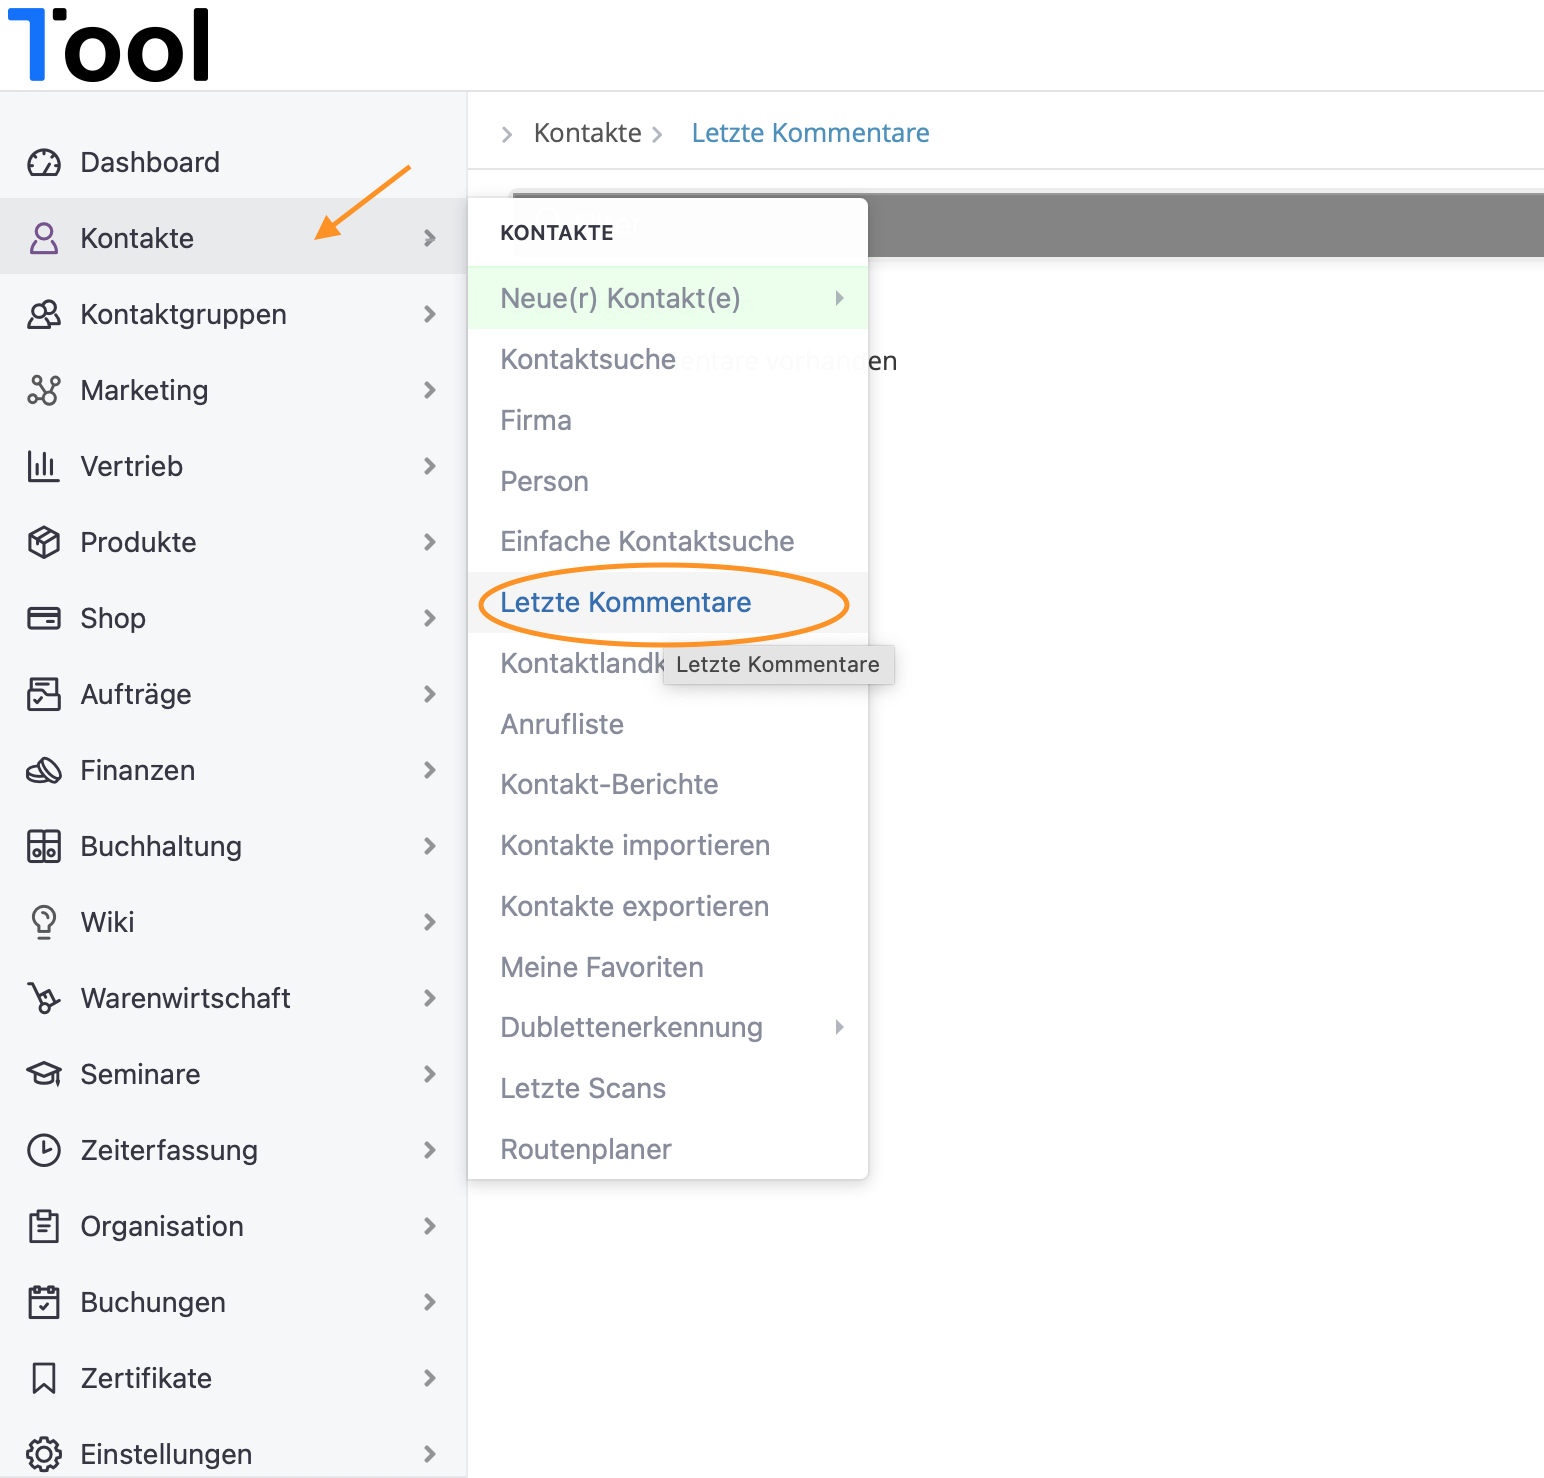Expand the Aufträge sidebar chevron
1544x1478 pixels.
[x=430, y=694]
